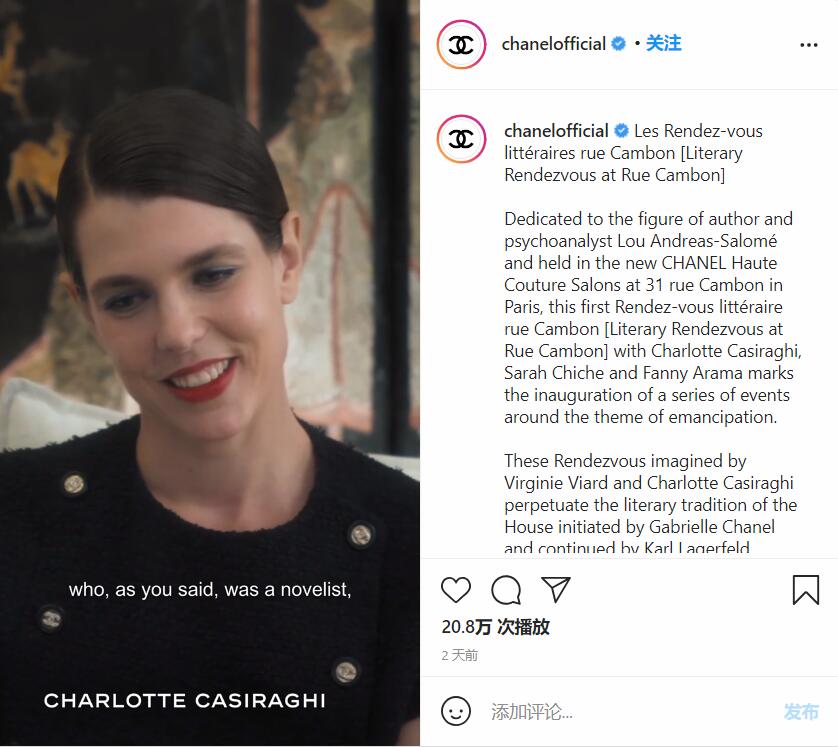
Task: Like the post with heart icon
Action: (x=456, y=590)
